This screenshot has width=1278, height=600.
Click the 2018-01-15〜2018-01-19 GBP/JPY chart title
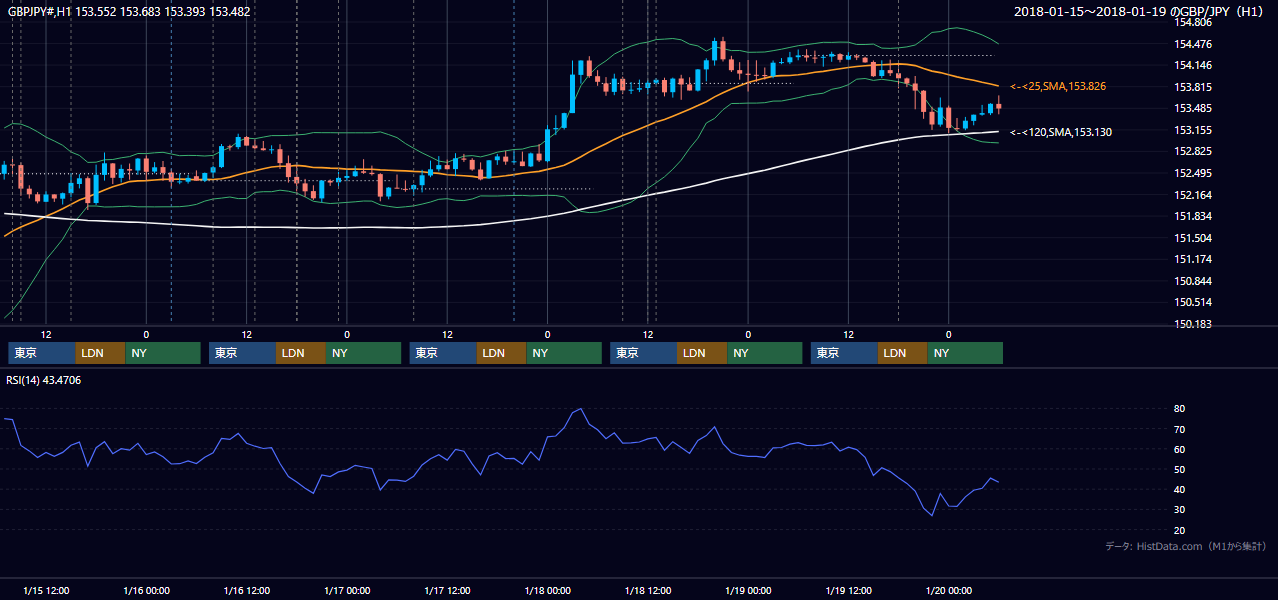pos(1140,12)
